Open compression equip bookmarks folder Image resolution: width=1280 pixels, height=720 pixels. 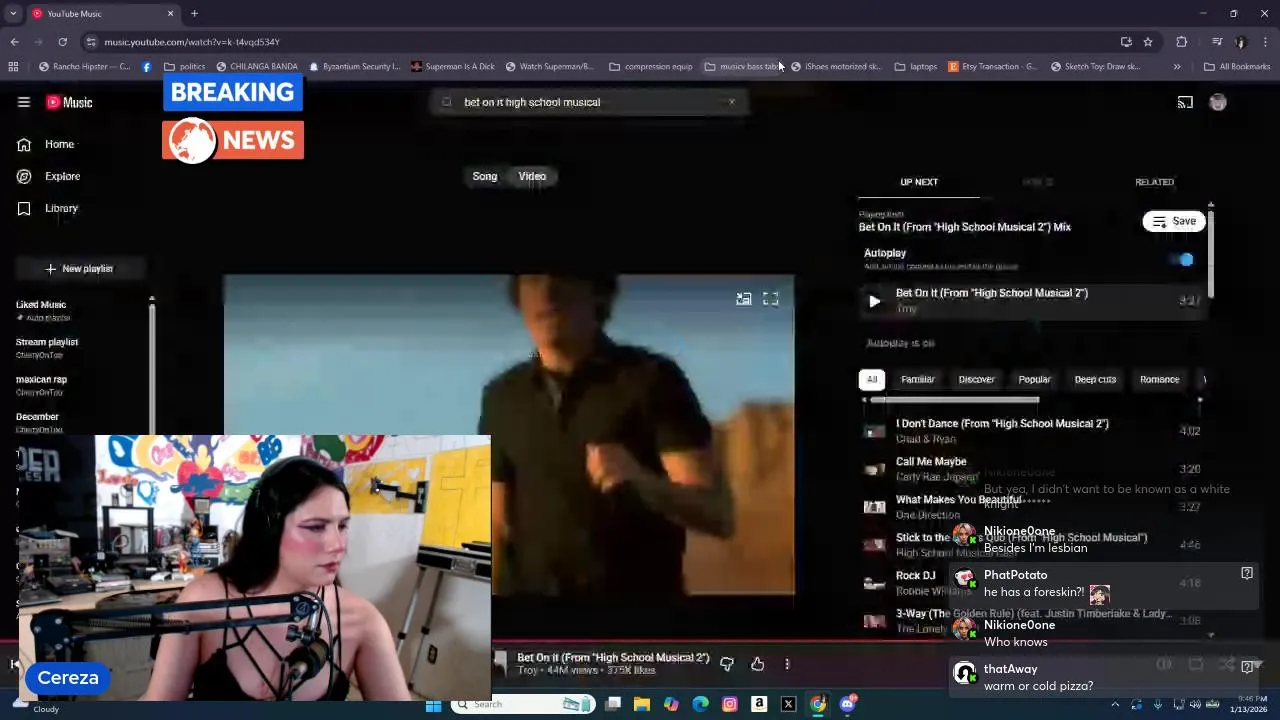(x=651, y=67)
